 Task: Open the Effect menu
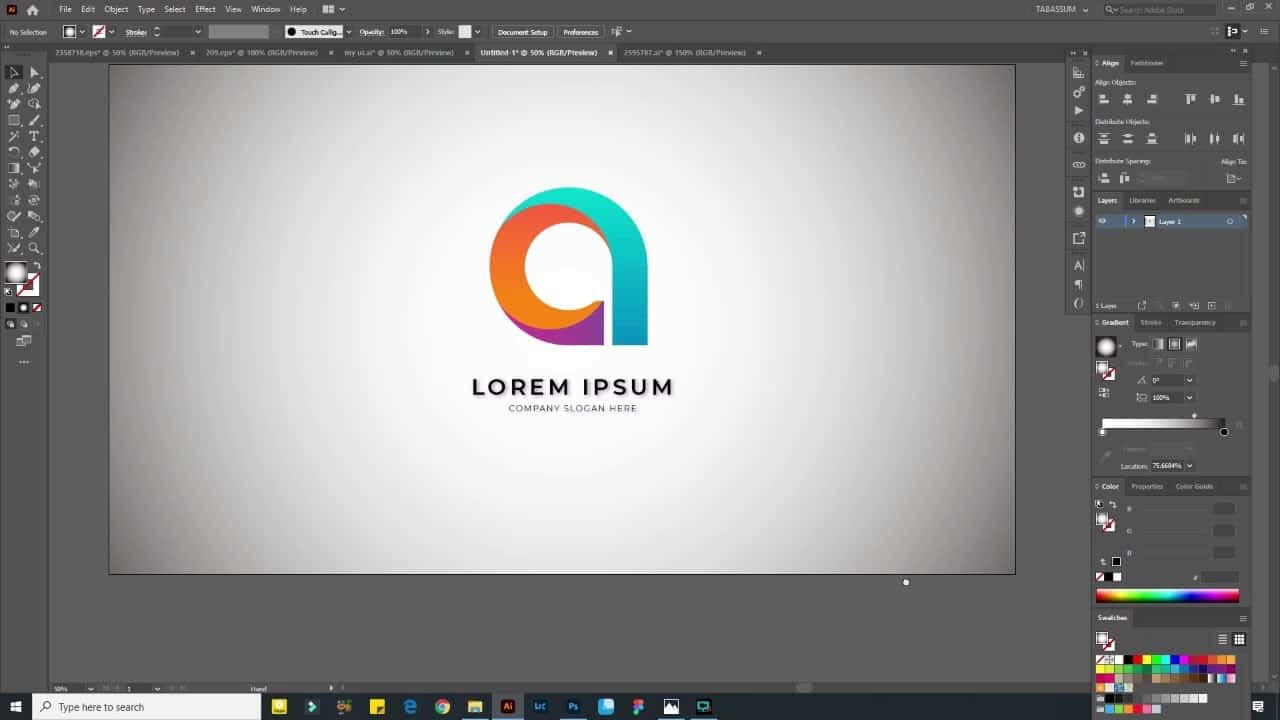pyautogui.click(x=205, y=9)
